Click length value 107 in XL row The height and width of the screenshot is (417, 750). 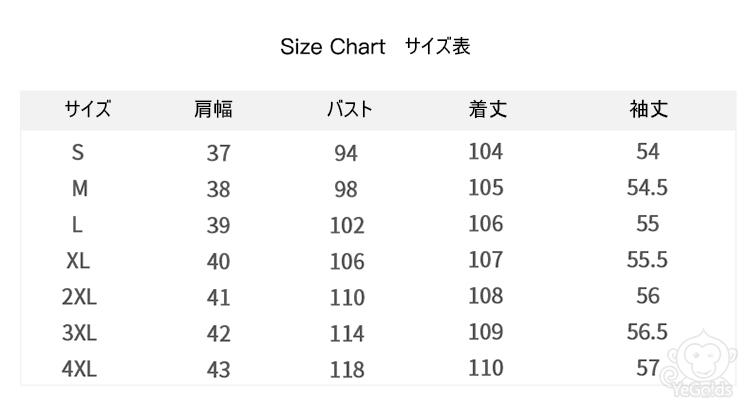(x=486, y=260)
